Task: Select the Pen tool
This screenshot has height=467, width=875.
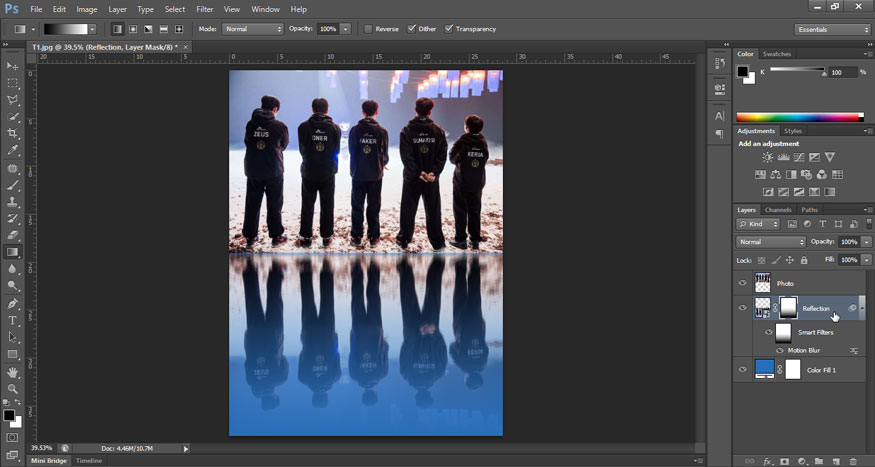Action: 13,303
